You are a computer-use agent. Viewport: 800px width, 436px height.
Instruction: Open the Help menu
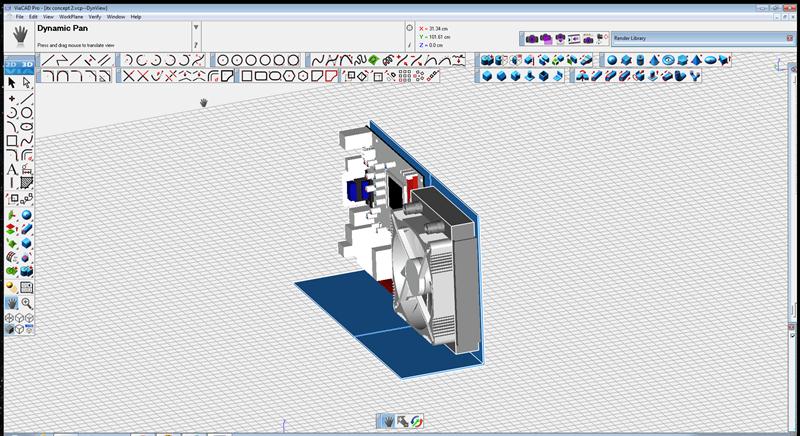tap(136, 17)
